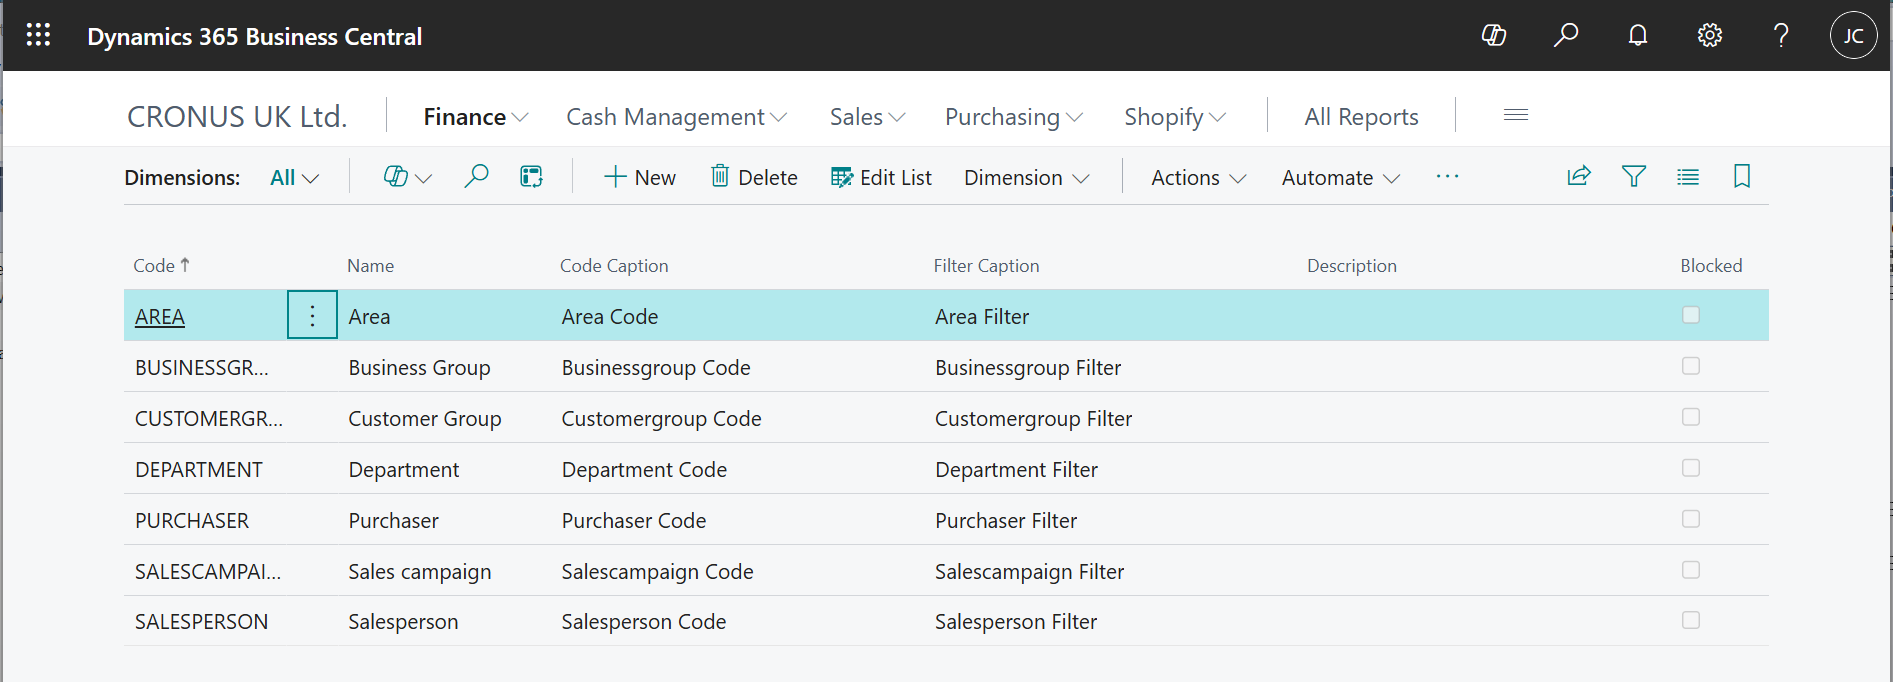Click the notifications bell icon
Viewport: 1893px width, 682px height.
point(1638,36)
